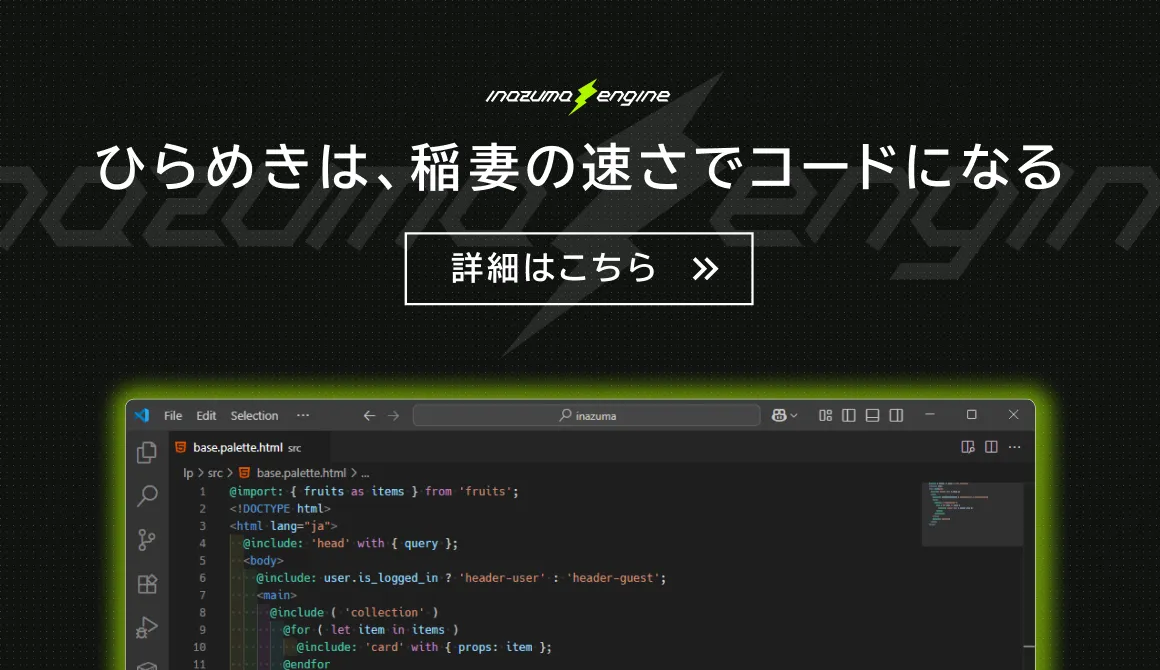Image resolution: width=1160 pixels, height=670 pixels.
Task: Click the Copilot chat icon in title bar
Action: coord(778,416)
